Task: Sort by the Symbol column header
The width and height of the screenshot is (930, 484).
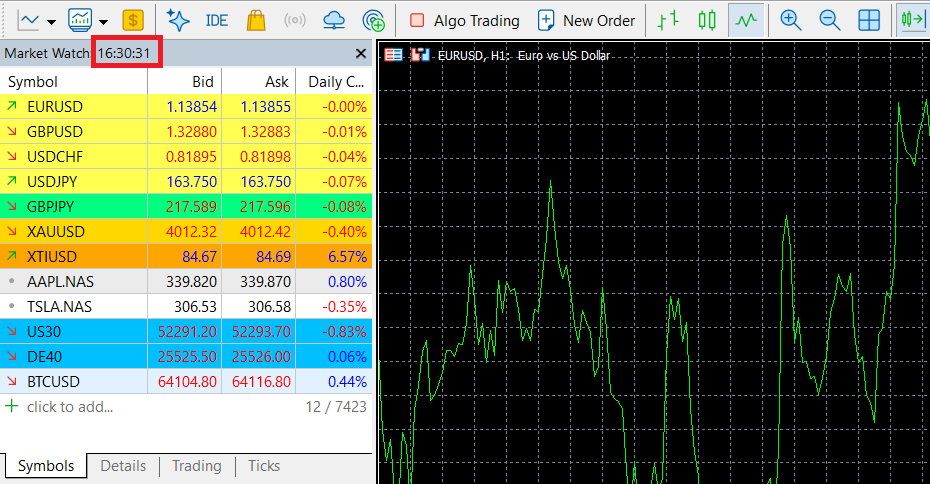Action: tap(74, 82)
